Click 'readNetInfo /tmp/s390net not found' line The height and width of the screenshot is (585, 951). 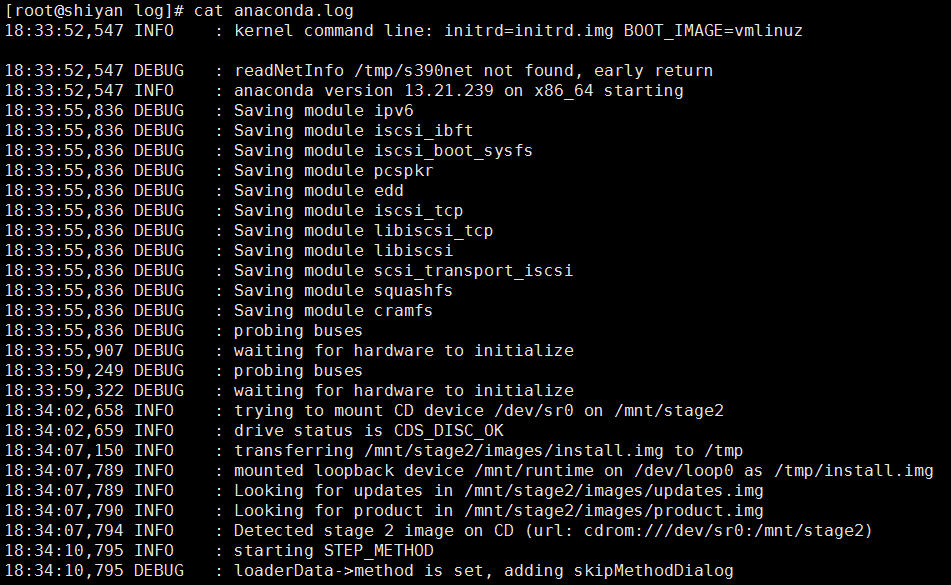tap(473, 71)
